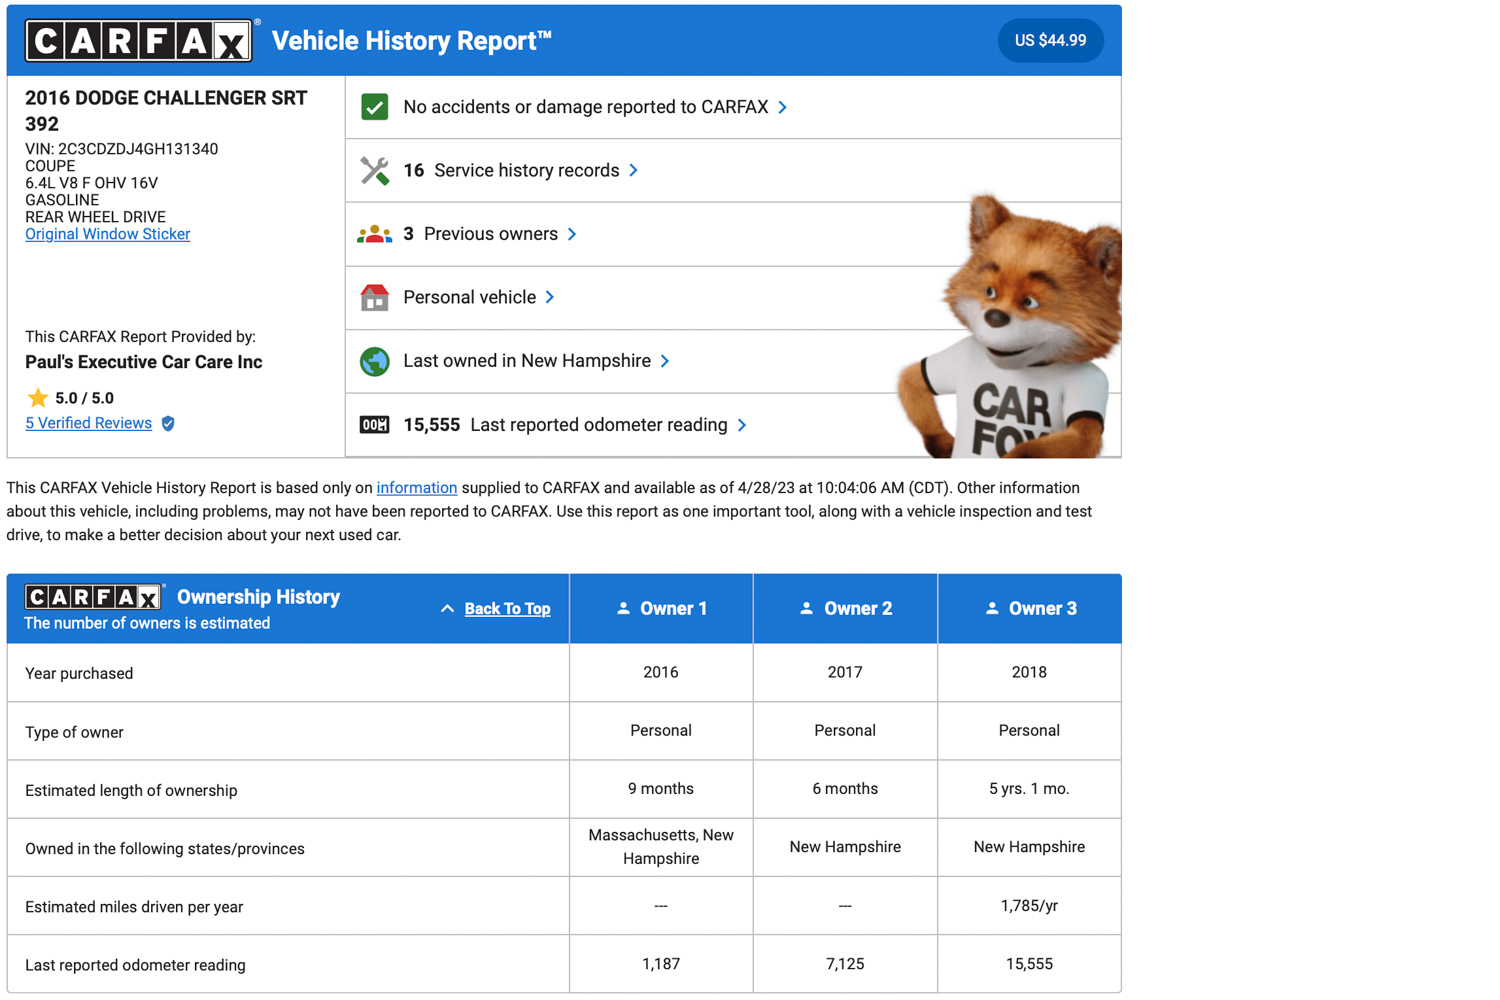The image size is (1500, 1000).
Task: Expand the Service history records chevron
Action: (634, 170)
